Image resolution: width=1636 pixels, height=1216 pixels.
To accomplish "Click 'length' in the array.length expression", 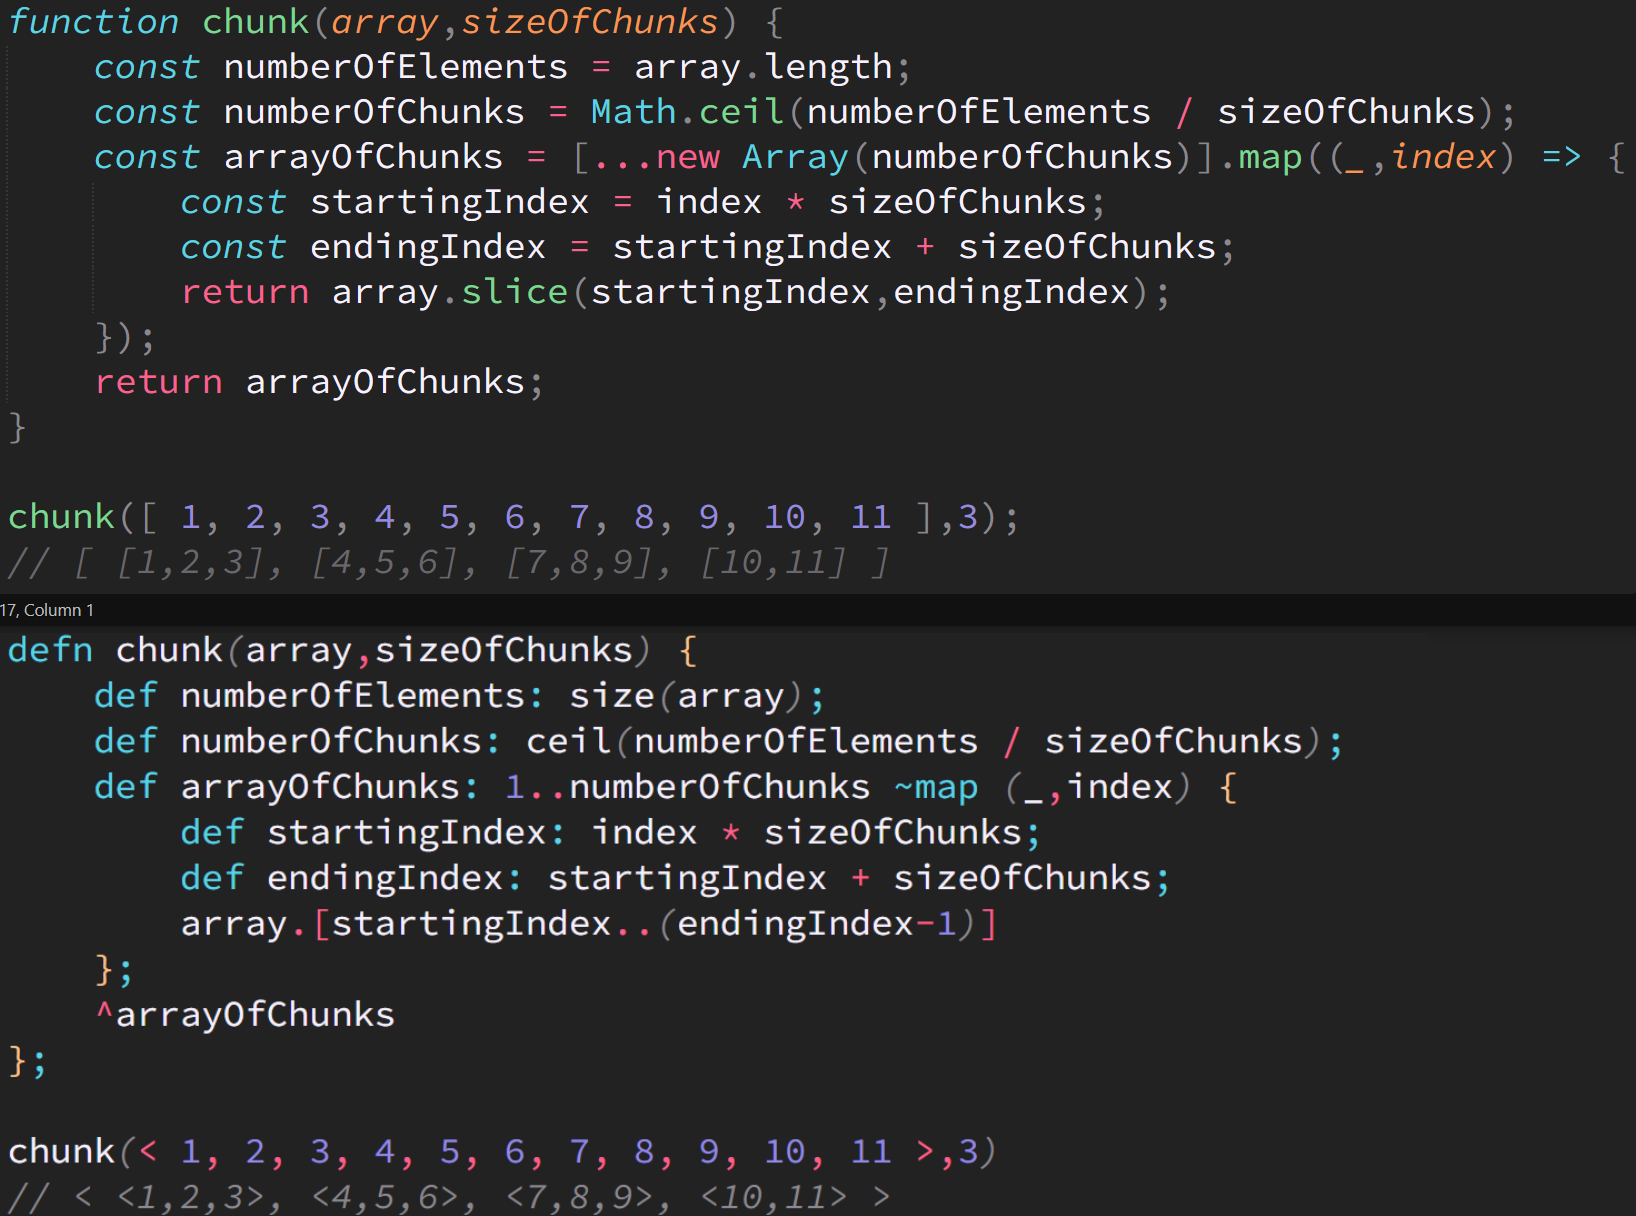I will (x=828, y=67).
